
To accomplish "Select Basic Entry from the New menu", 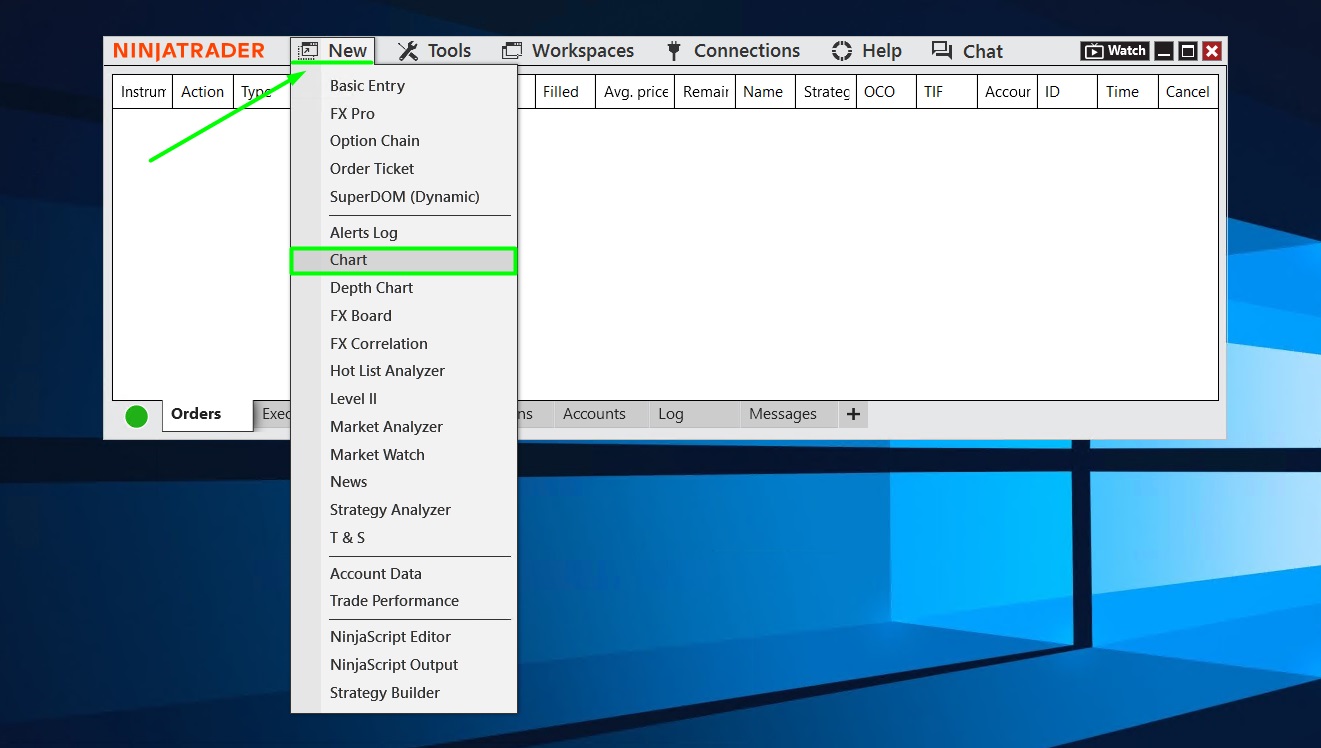I will (367, 85).
